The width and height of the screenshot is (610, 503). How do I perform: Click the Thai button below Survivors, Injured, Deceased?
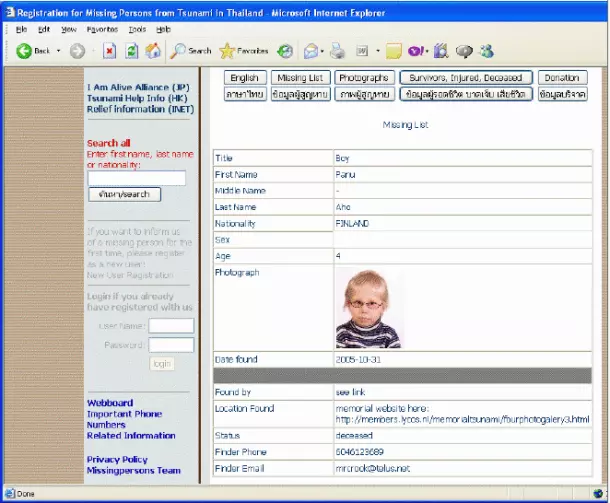(466, 94)
